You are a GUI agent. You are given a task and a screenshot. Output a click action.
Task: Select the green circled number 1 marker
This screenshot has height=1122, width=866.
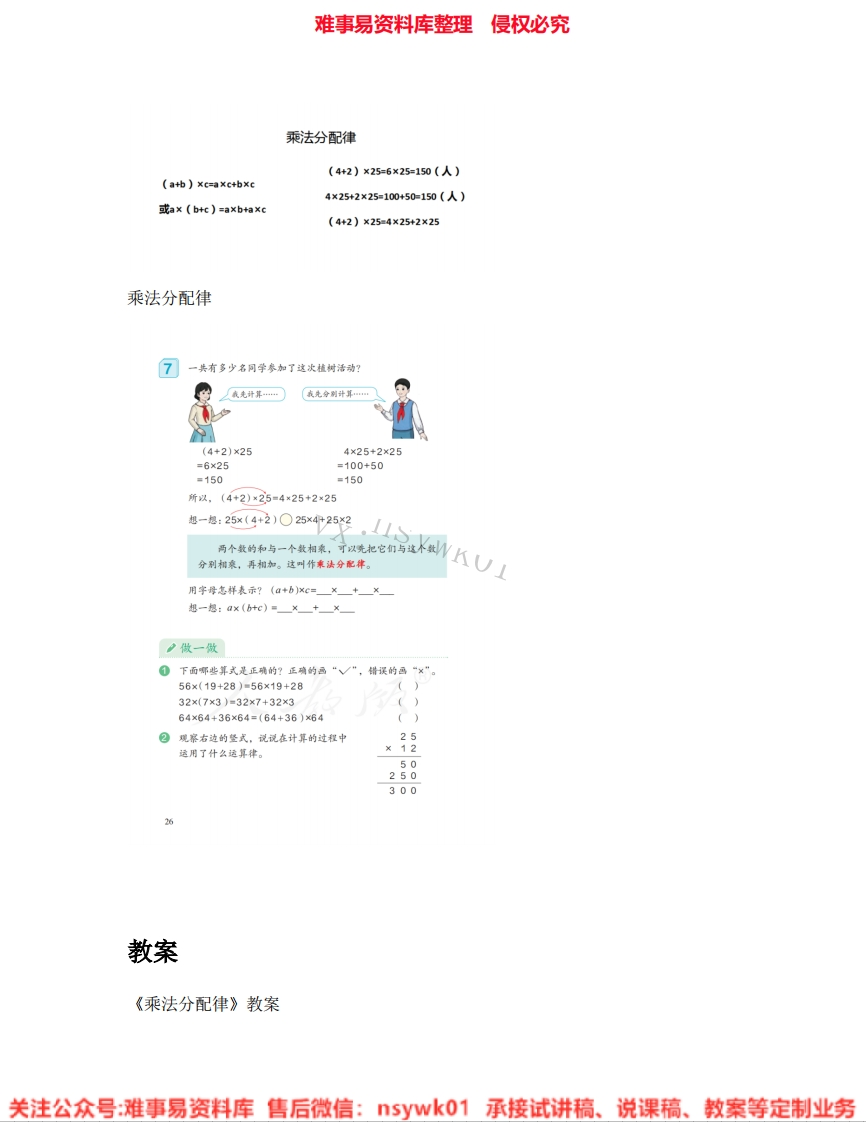pos(164,672)
